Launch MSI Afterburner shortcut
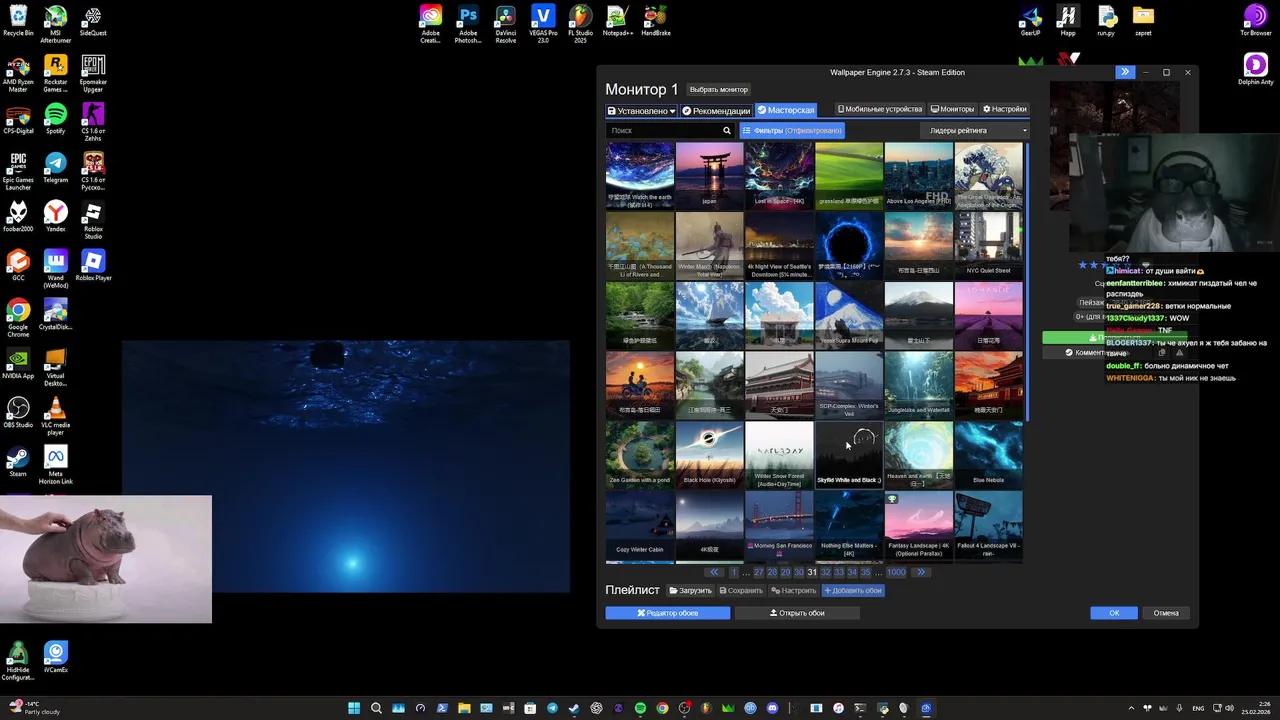Screen dimensions: 1280x720 pyautogui.click(x=56, y=22)
